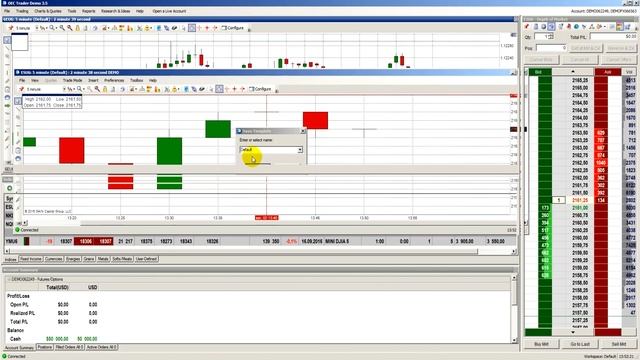Click the Pos field in Depth of Market
The image size is (640, 360).
[x=551, y=48]
